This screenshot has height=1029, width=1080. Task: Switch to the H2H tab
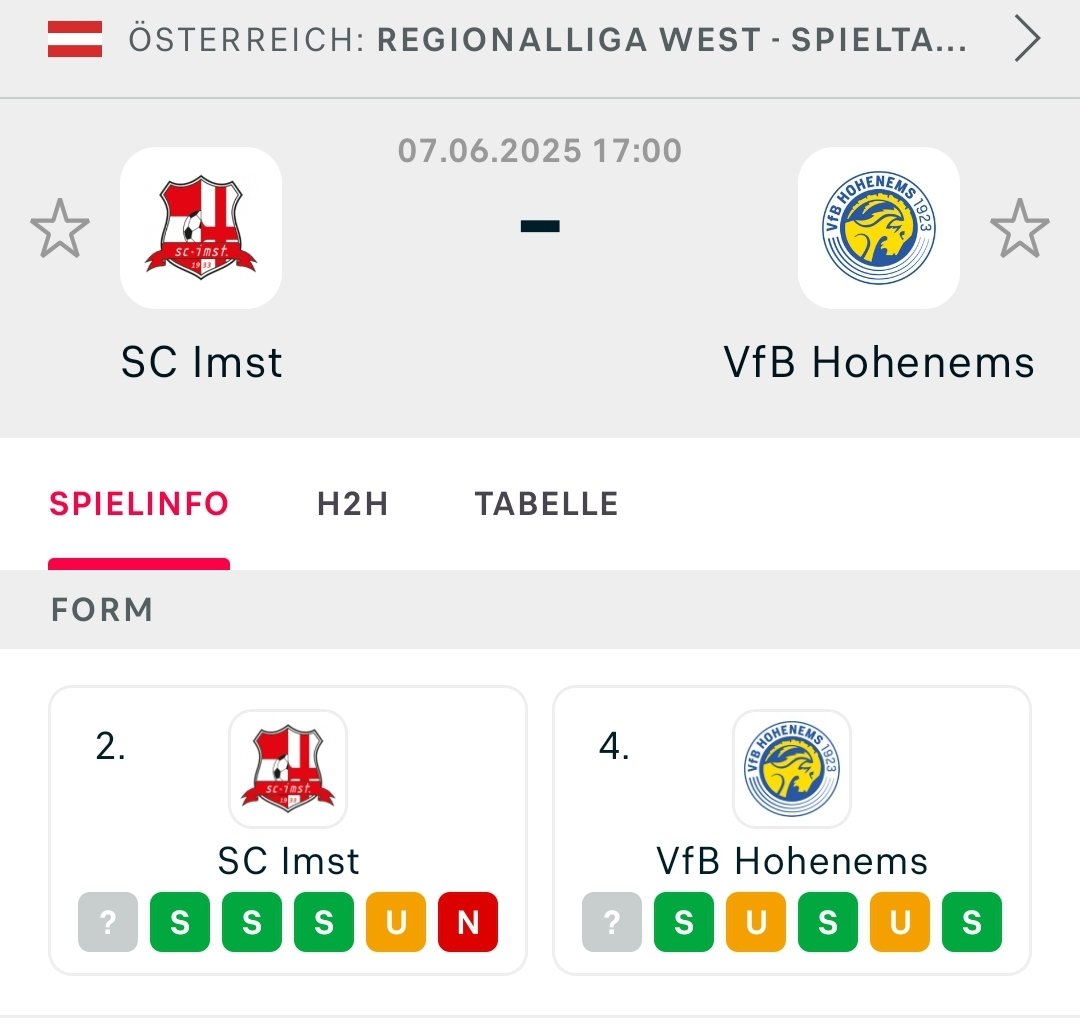pos(353,503)
